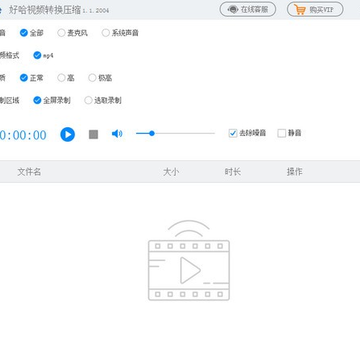Click the 操作 actions column header
This screenshot has width=360, height=360.
(295, 172)
